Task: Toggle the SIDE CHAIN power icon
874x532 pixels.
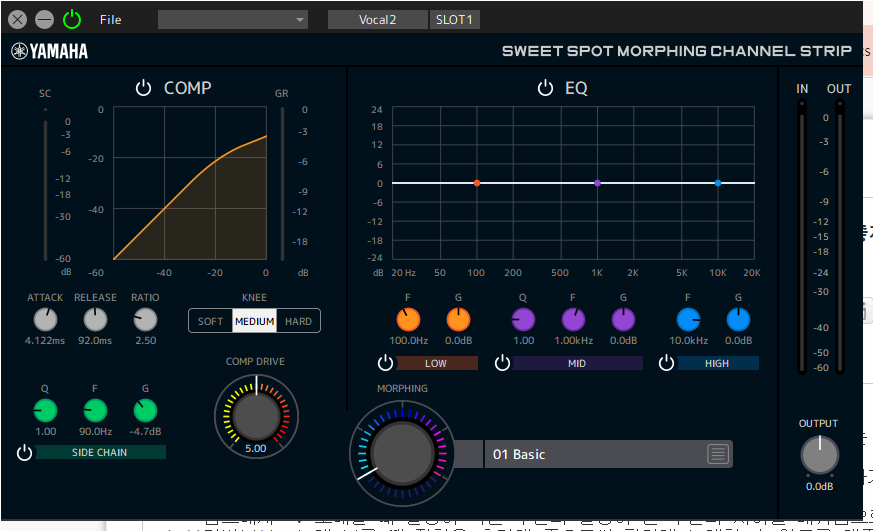Action: pos(25,452)
